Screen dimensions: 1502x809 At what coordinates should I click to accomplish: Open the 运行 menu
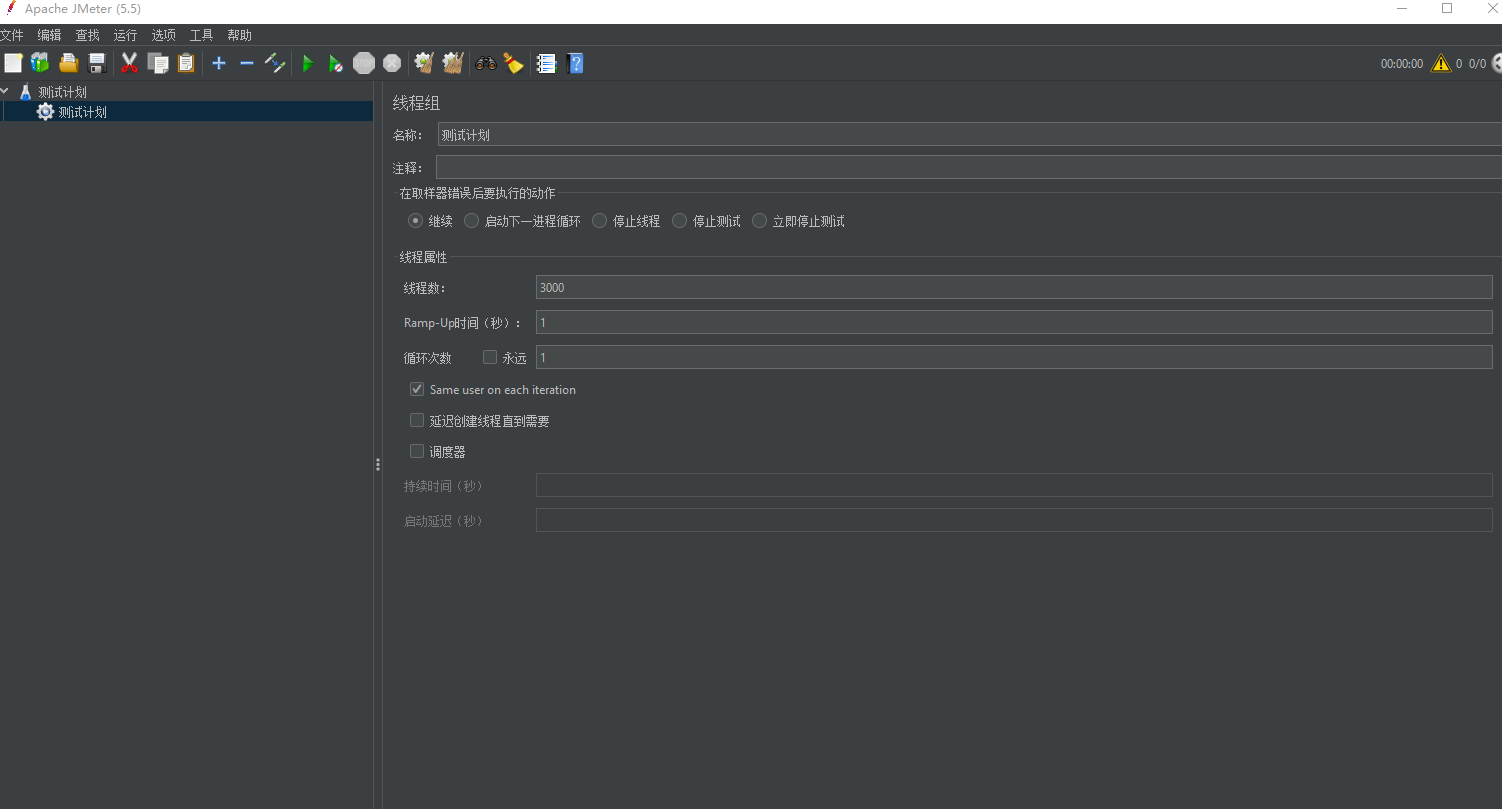125,35
